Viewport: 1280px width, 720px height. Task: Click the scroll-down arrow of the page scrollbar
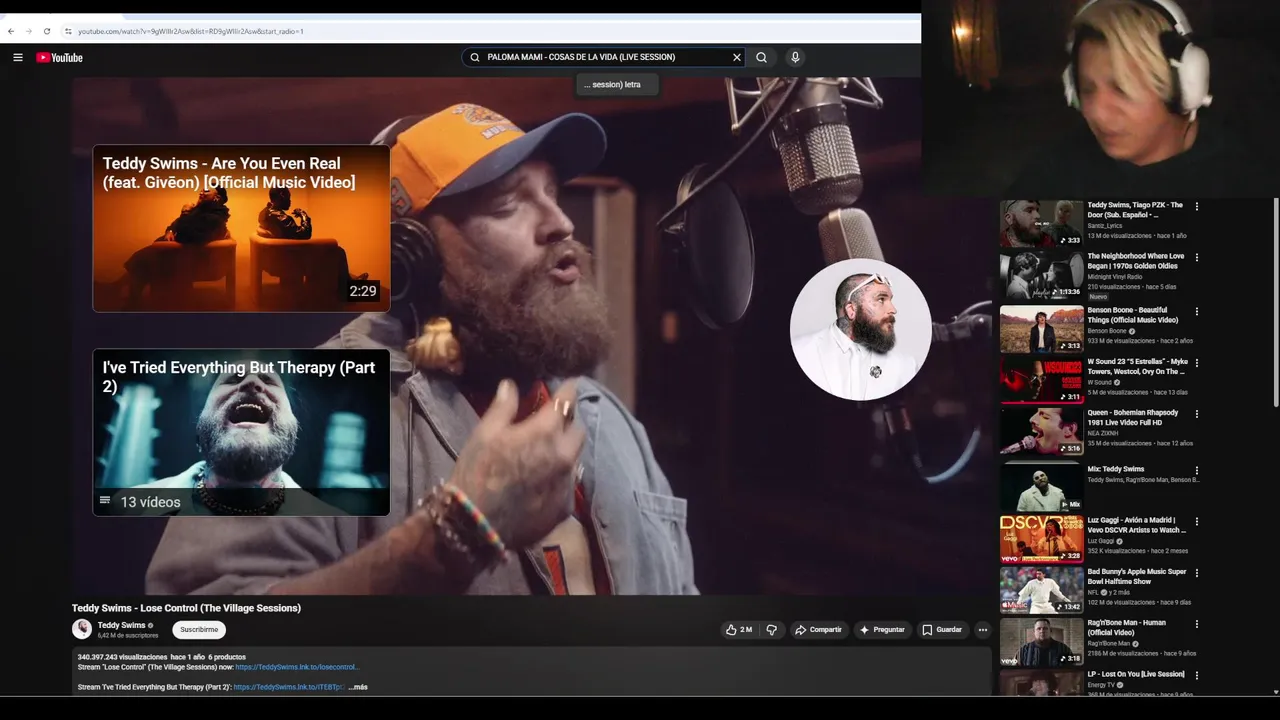(1275, 691)
